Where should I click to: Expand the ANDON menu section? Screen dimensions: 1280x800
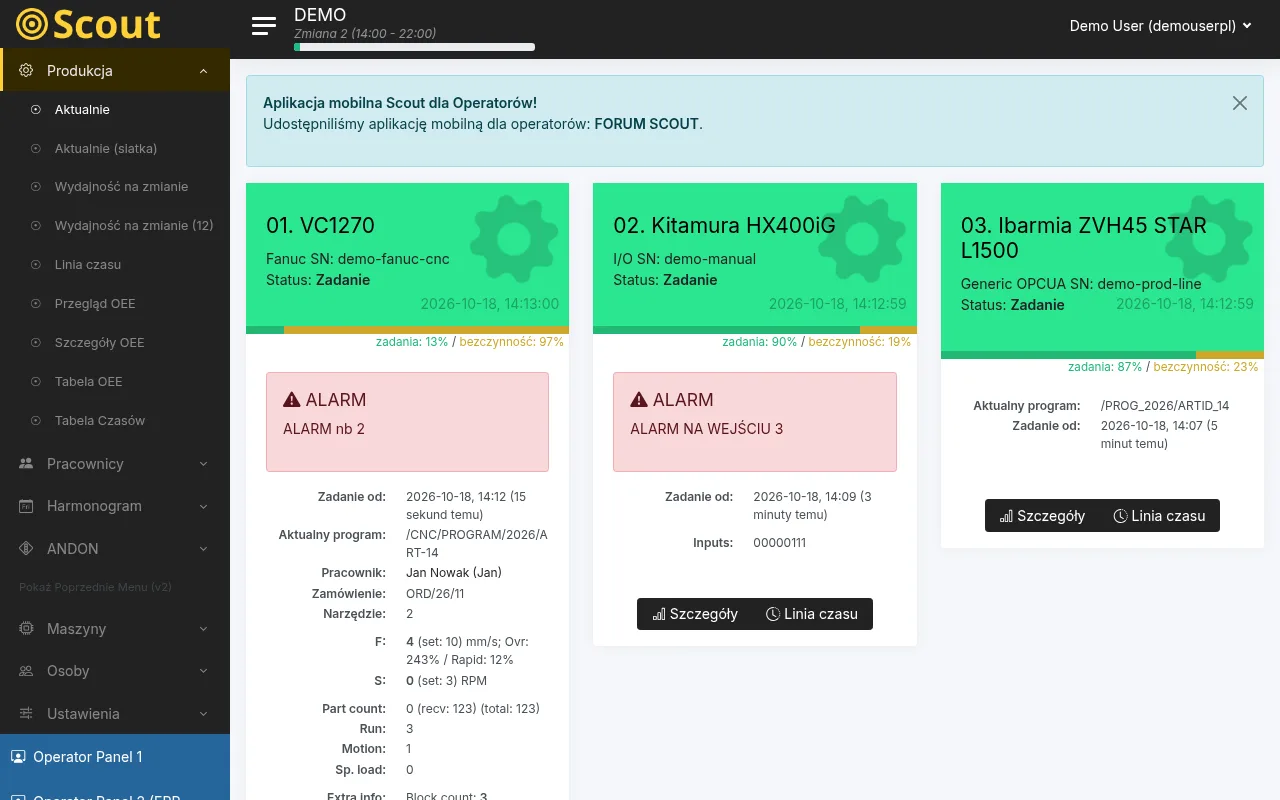pos(203,549)
